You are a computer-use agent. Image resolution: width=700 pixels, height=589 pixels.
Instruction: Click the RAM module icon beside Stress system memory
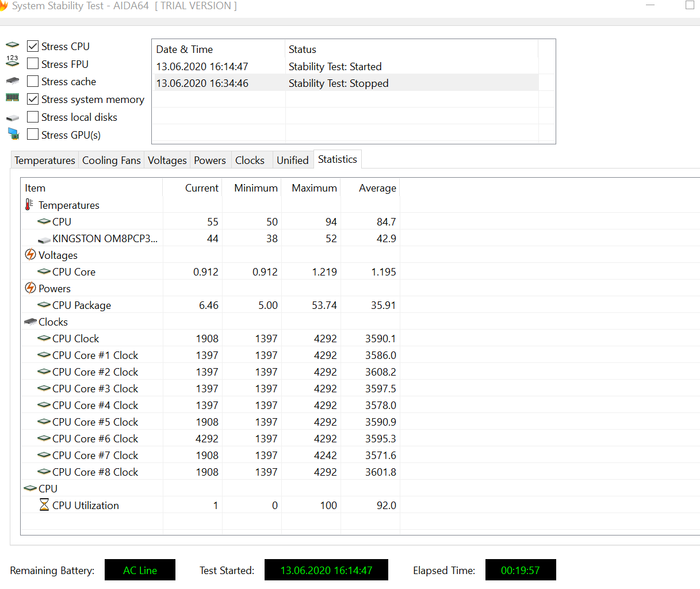[x=12, y=97]
